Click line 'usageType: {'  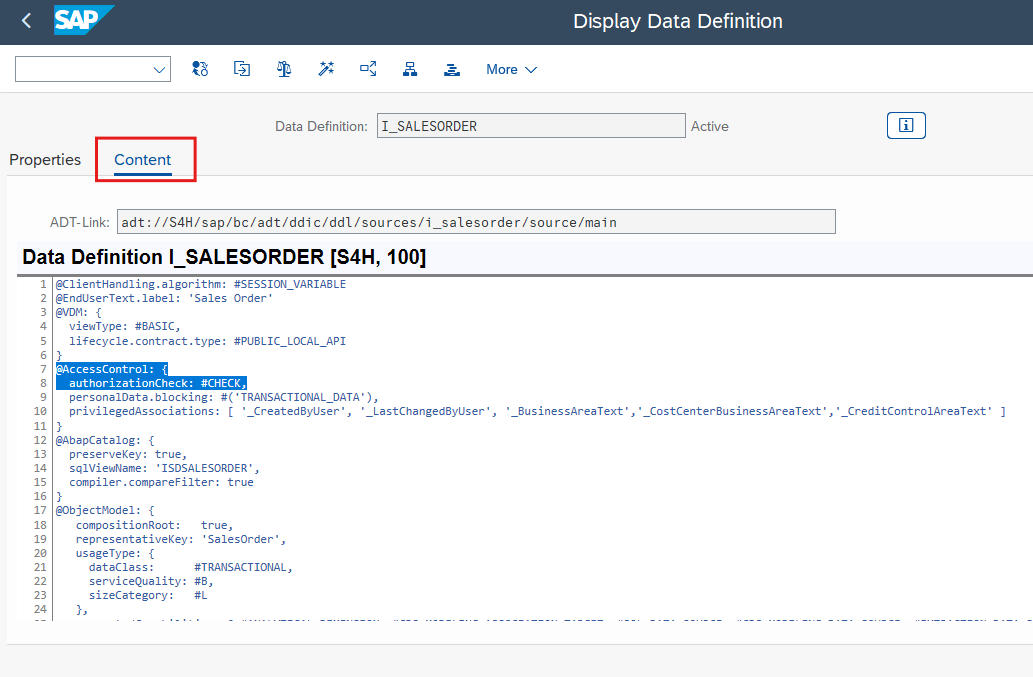click(x=115, y=553)
